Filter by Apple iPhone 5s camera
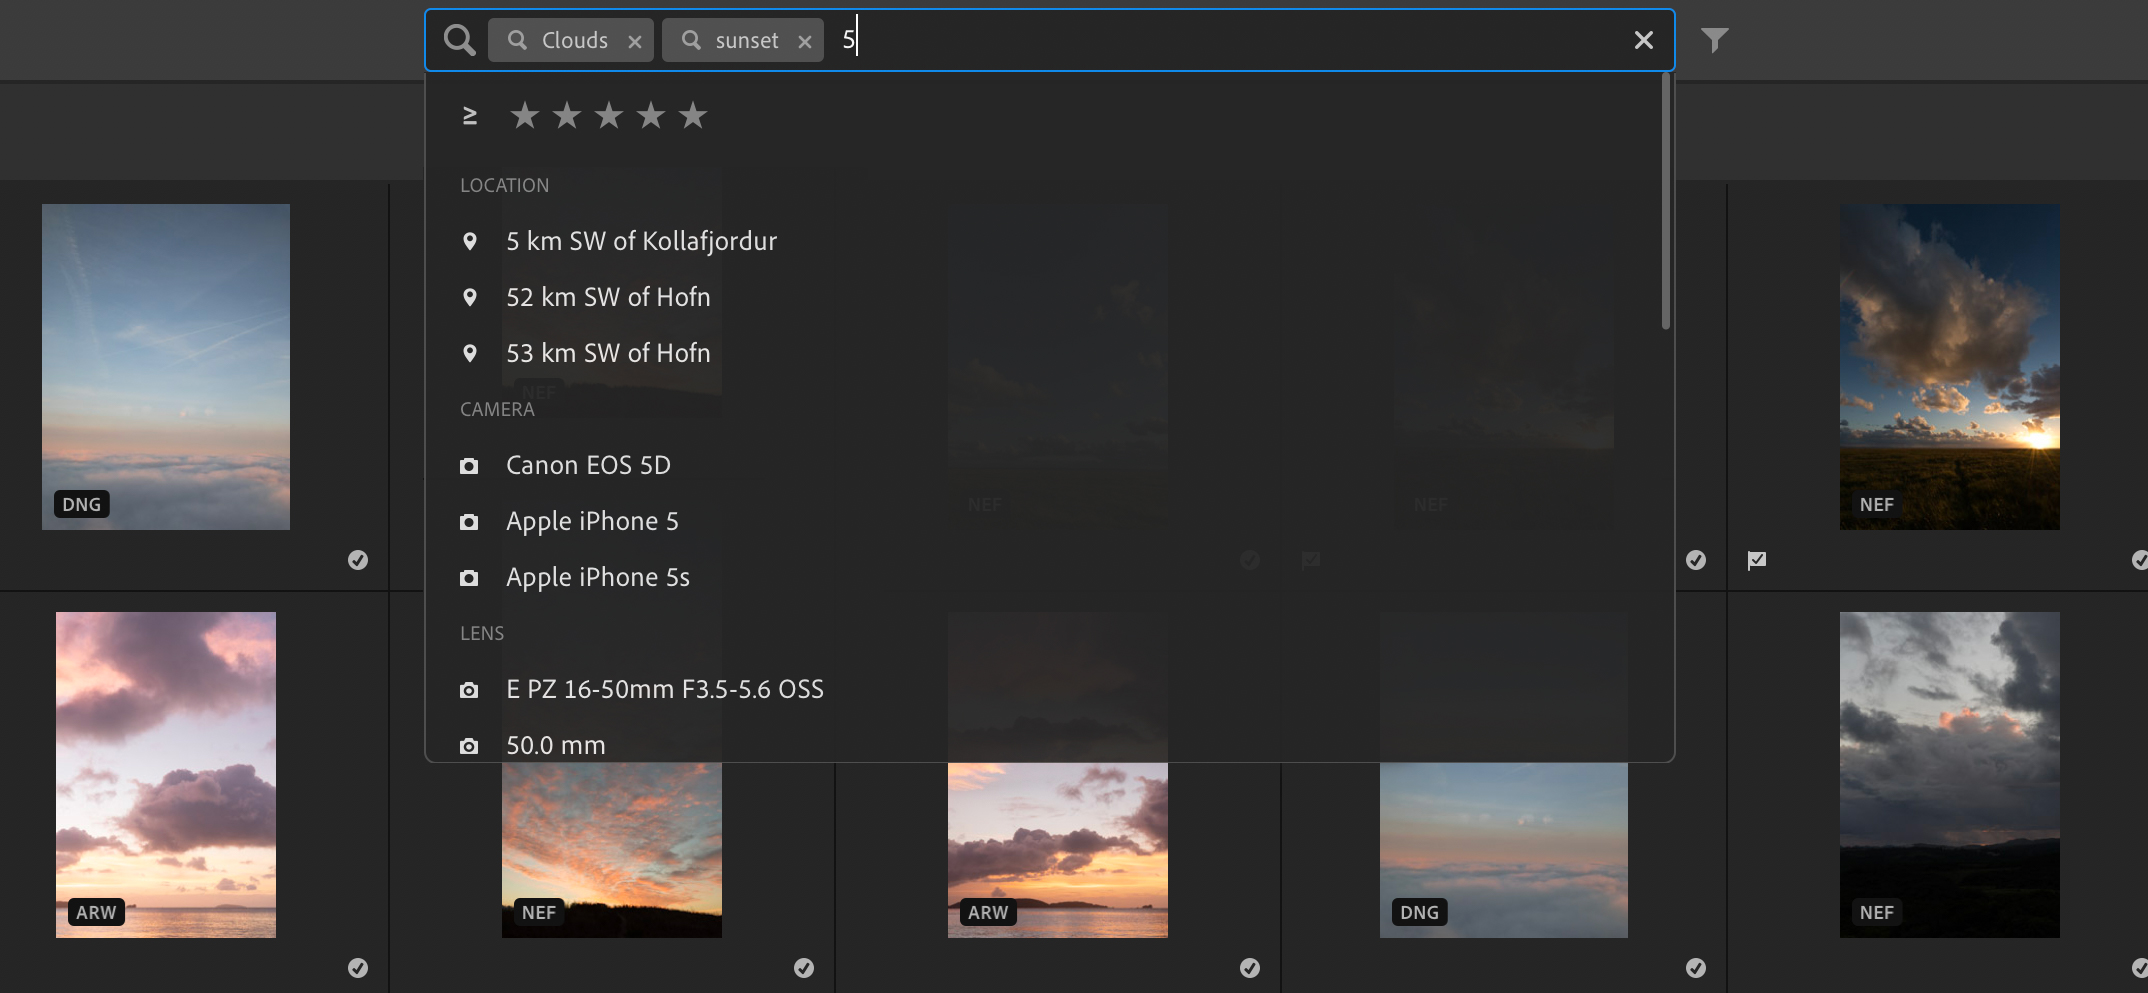The width and height of the screenshot is (2148, 993). (x=1043, y=577)
